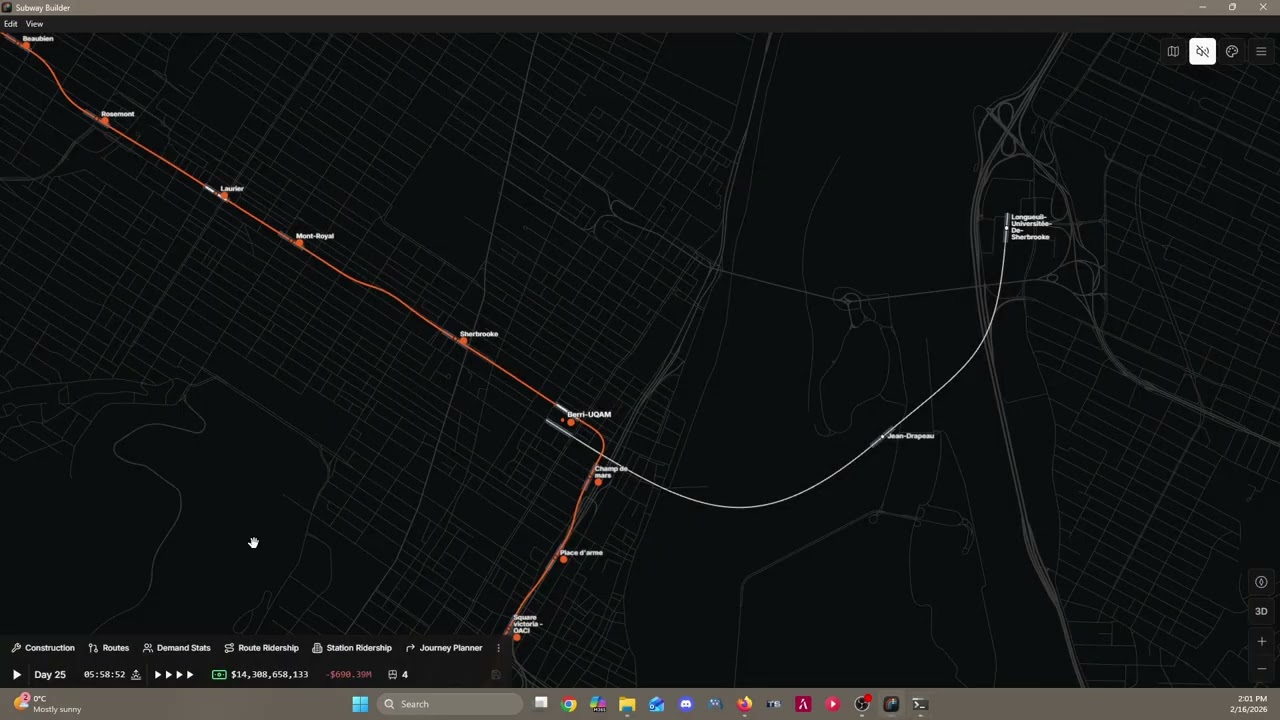Viewport: 1280px width, 720px height.
Task: Select the Beaubien station
Action: tap(26, 45)
